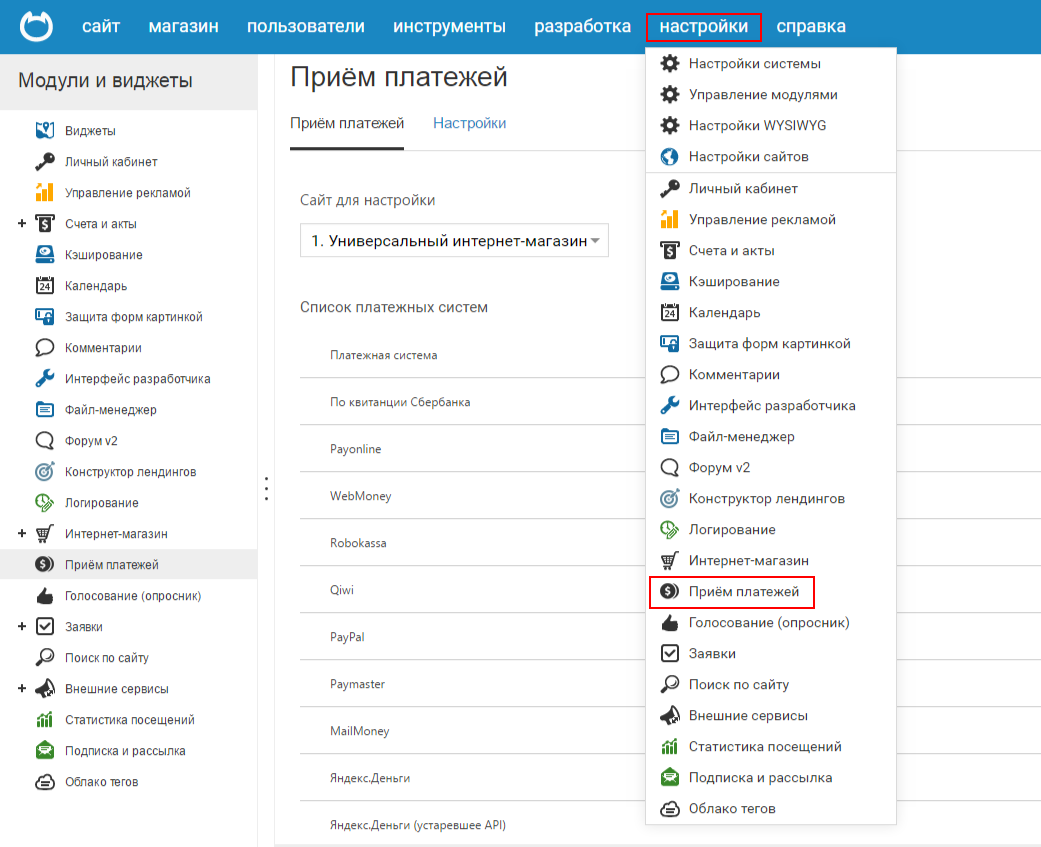Click the sidebar resize handle dots
Image resolution: width=1041 pixels, height=847 pixels.
[x=266, y=488]
